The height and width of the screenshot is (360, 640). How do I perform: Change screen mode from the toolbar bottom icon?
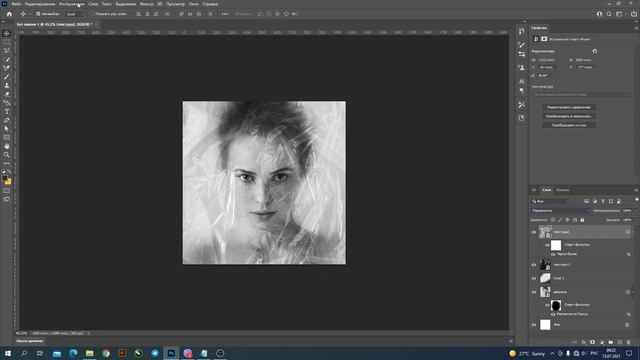coord(7,199)
